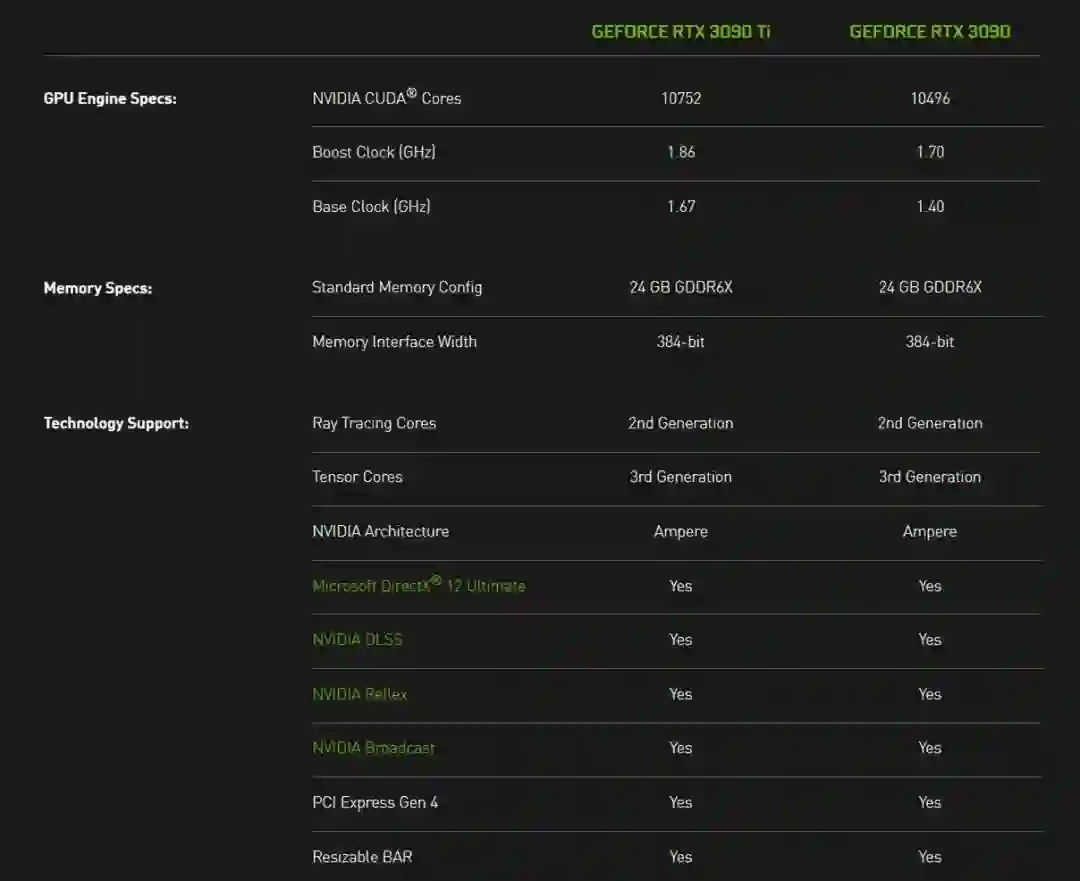1080x881 pixels.
Task: Open the NVIDIA Reflex link
Action: pyautogui.click(x=359, y=694)
